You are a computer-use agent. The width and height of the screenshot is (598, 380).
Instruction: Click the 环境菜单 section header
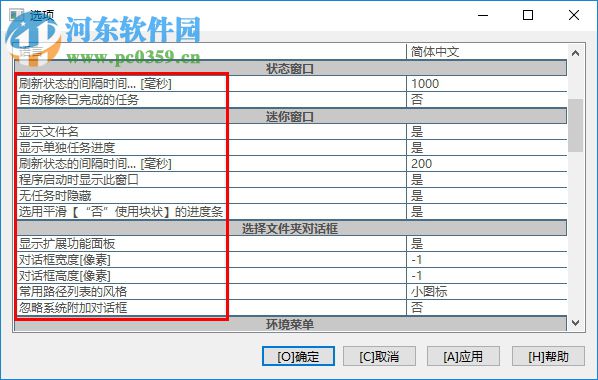pos(291,324)
